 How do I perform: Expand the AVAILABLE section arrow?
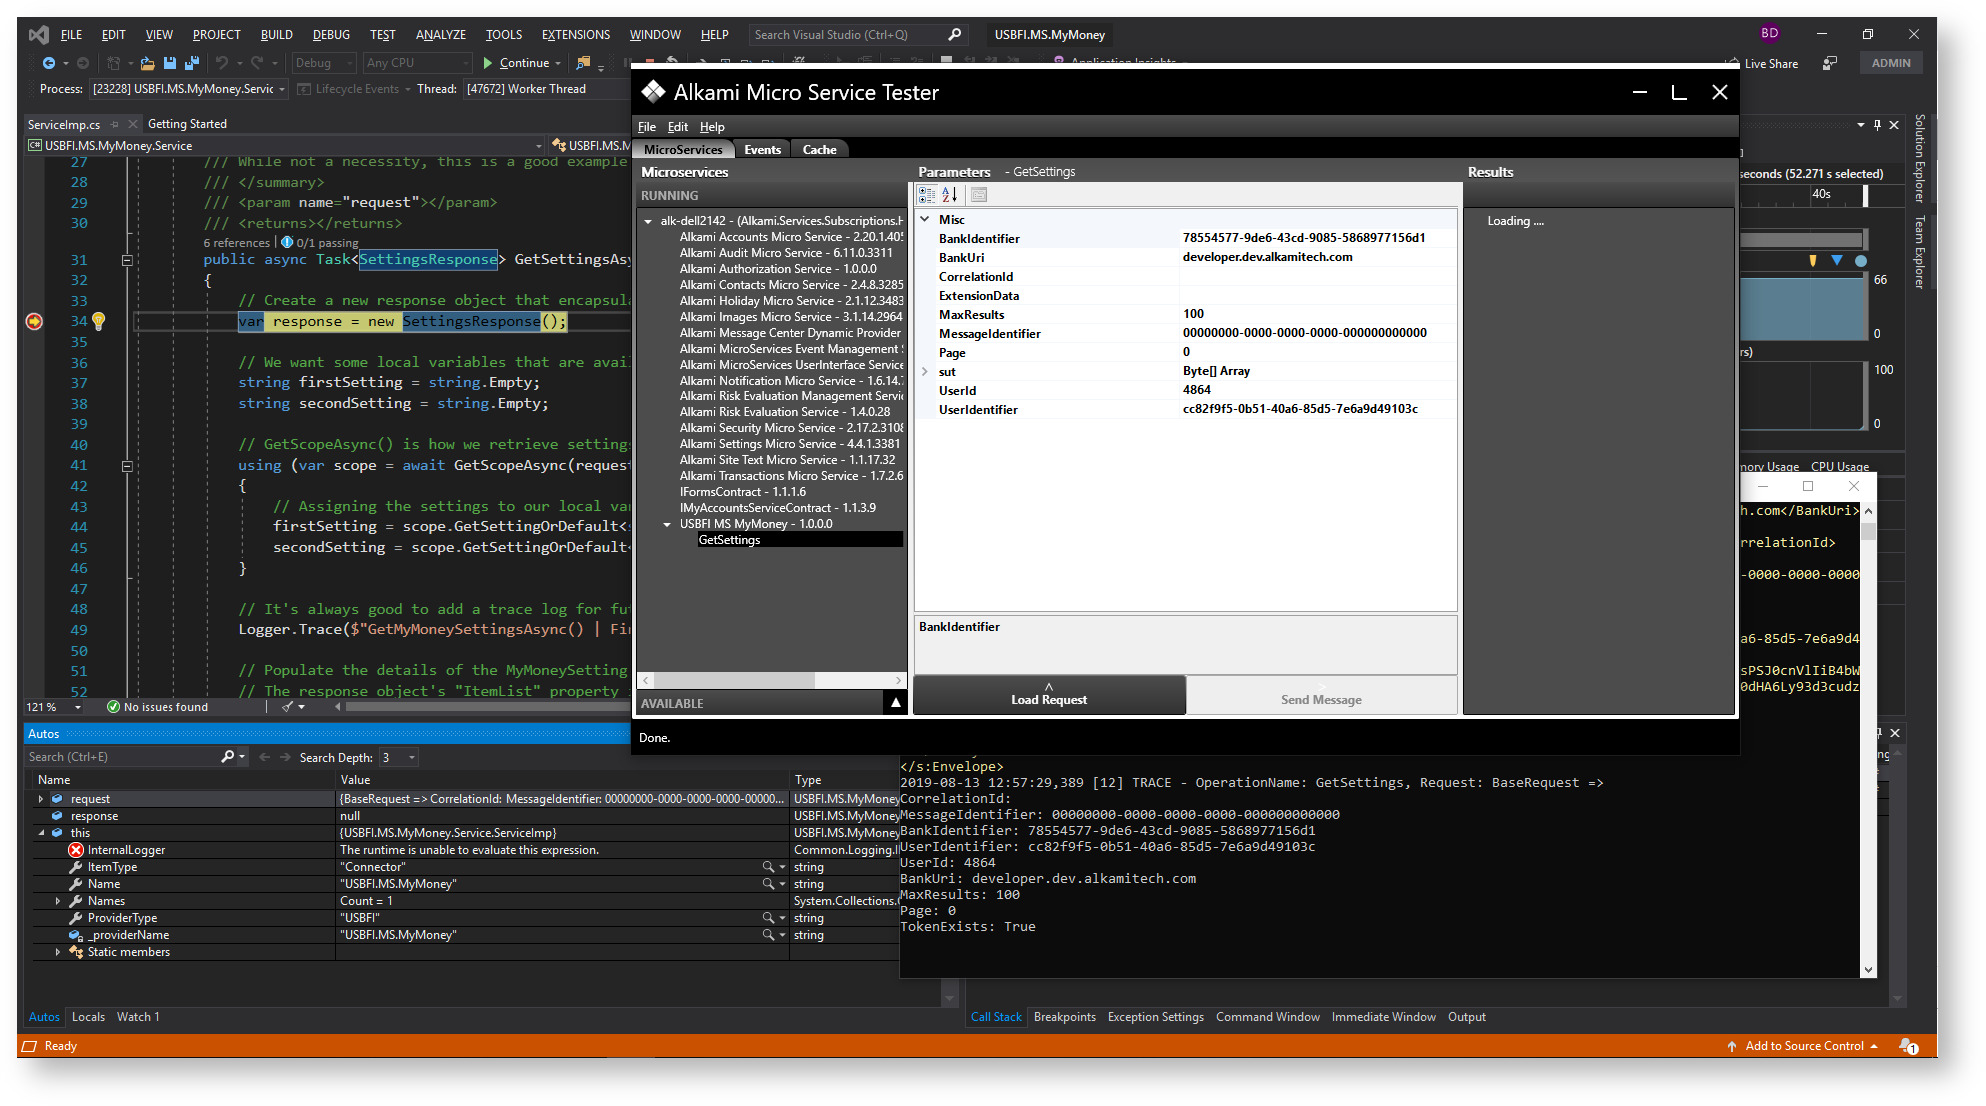coord(896,703)
